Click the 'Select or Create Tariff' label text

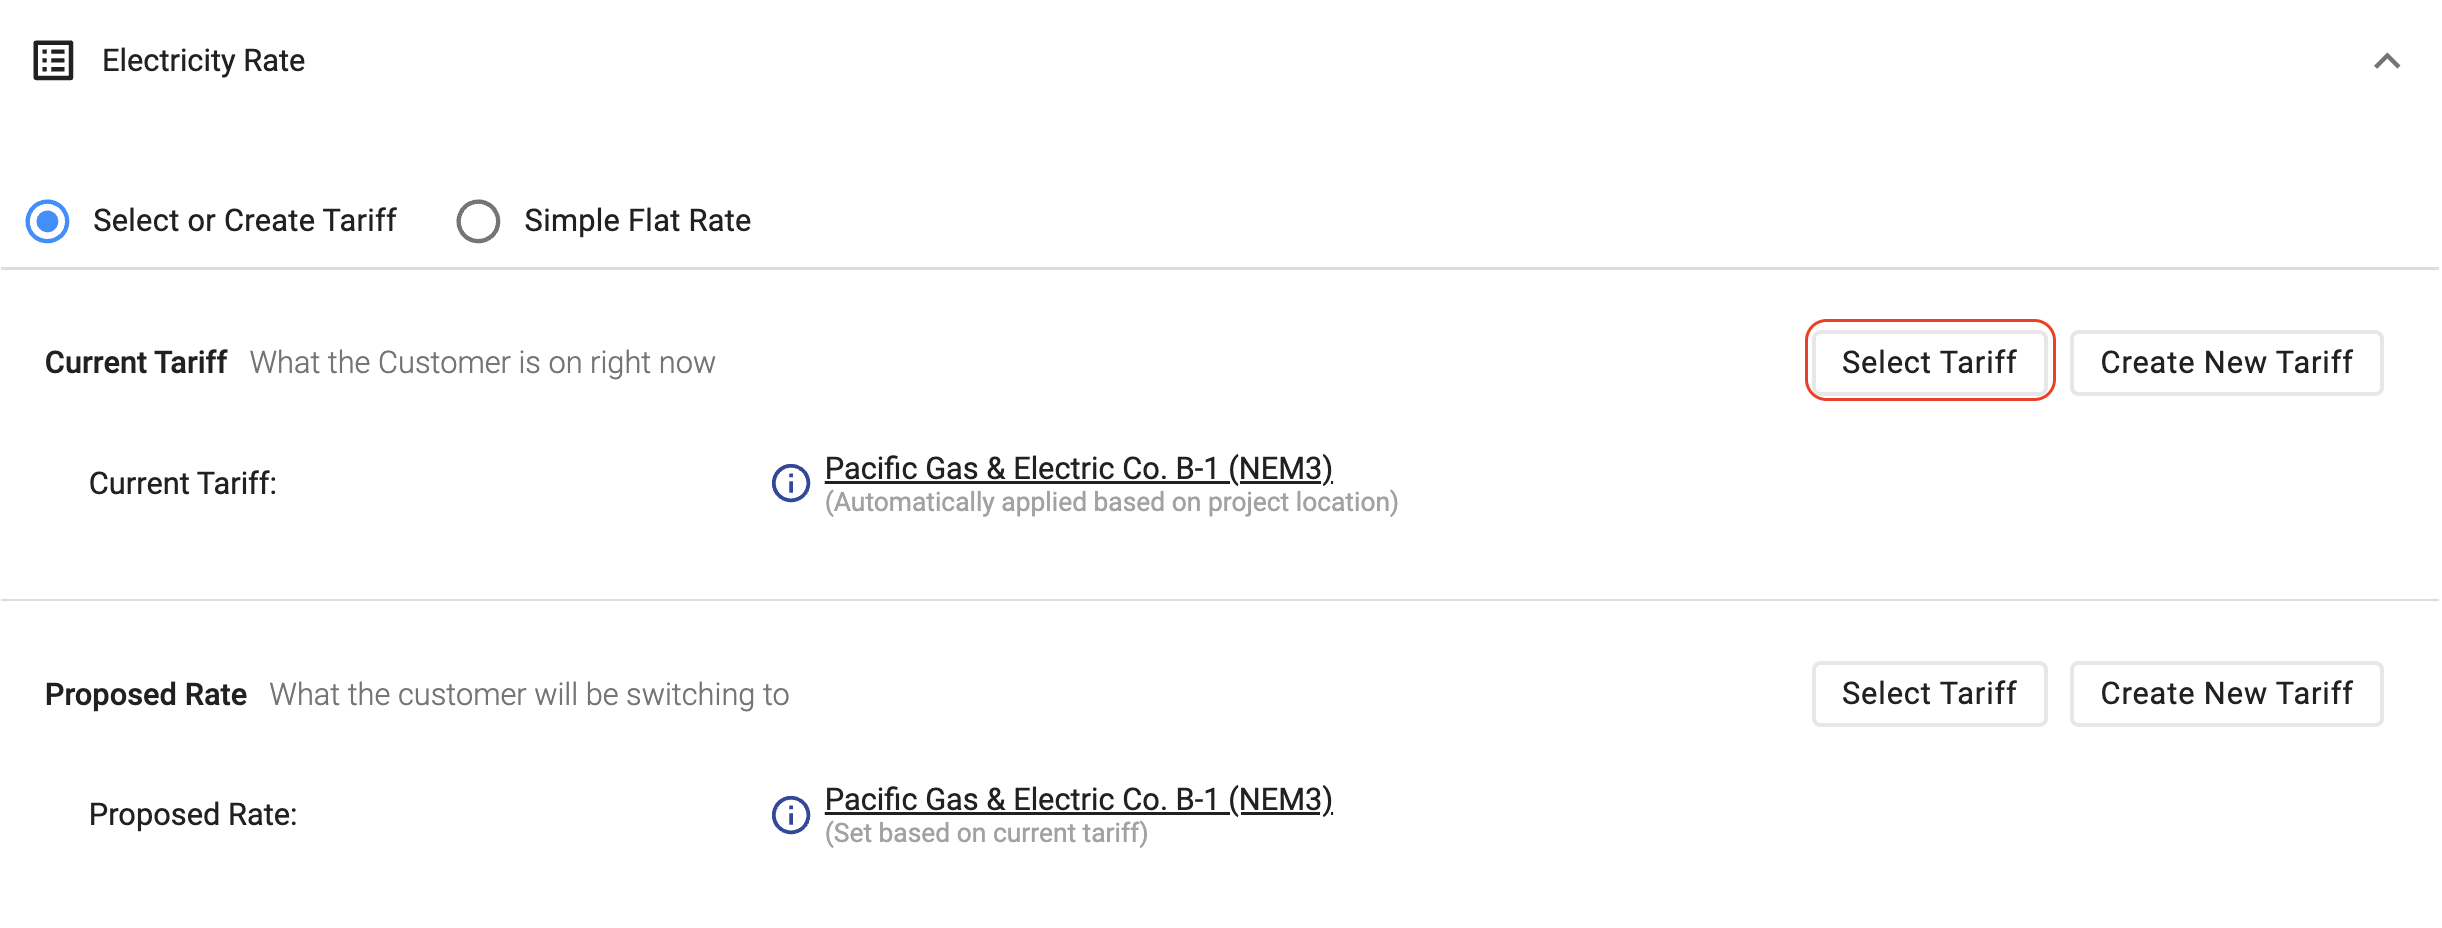pos(245,221)
